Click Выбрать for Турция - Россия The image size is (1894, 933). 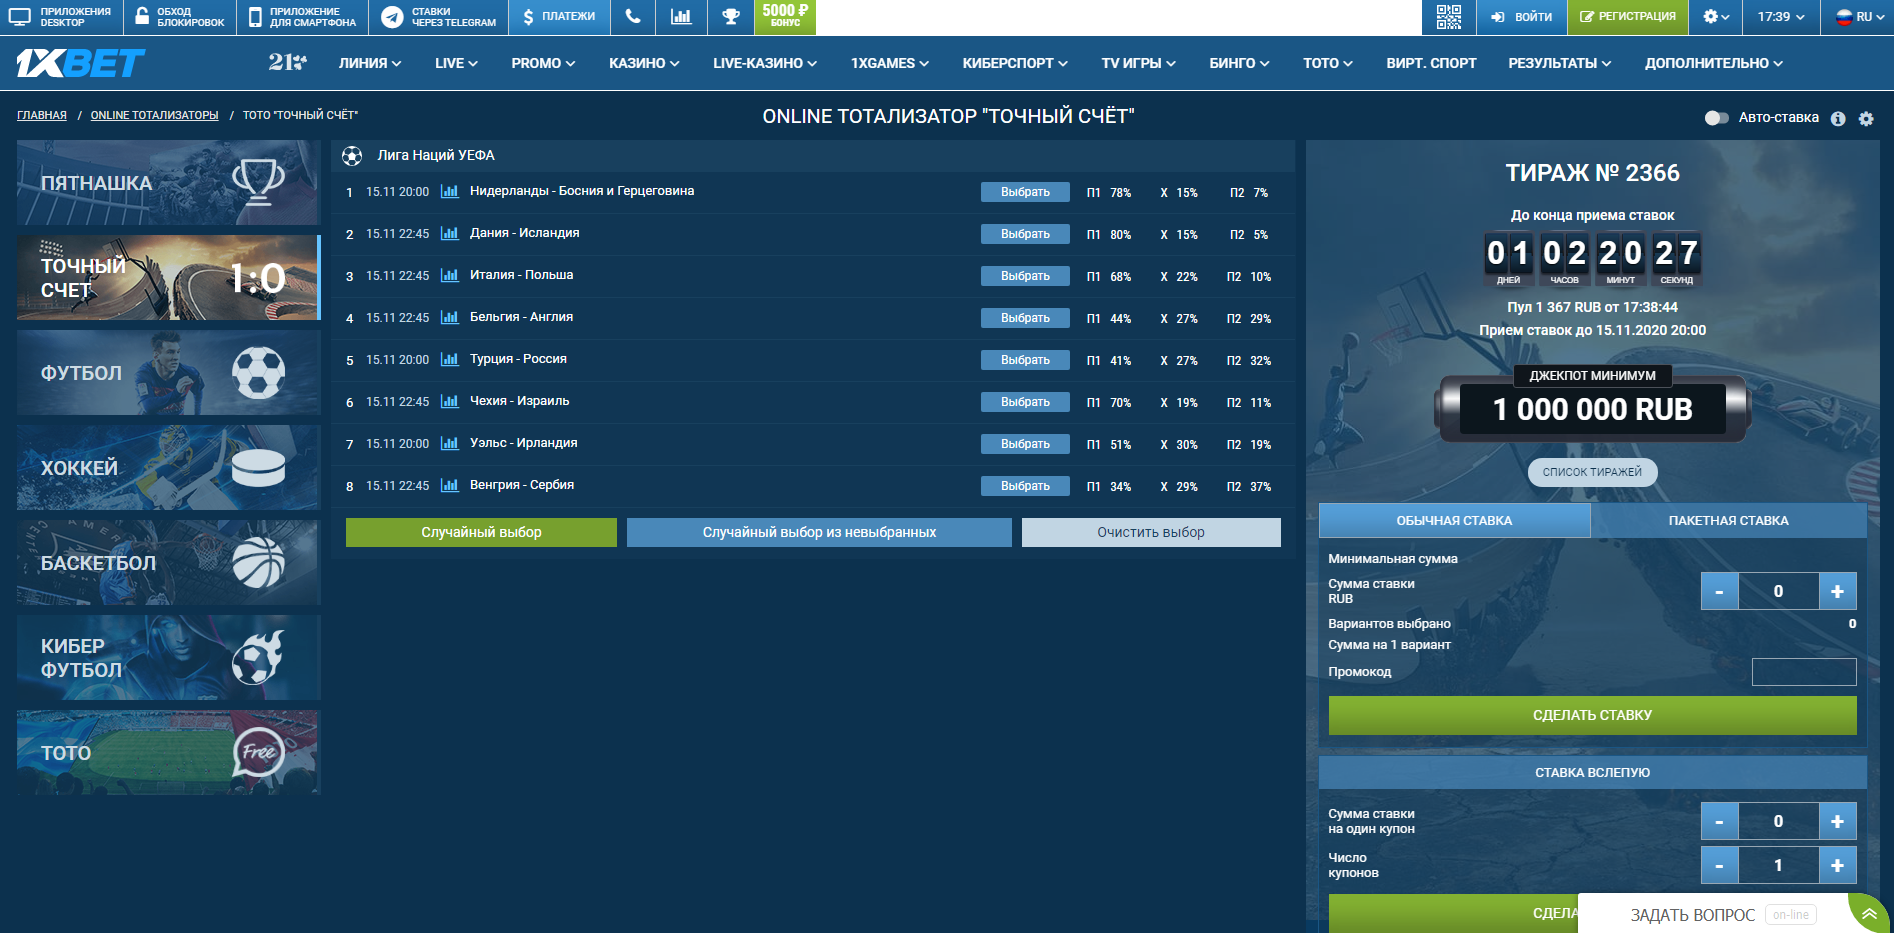1025,360
